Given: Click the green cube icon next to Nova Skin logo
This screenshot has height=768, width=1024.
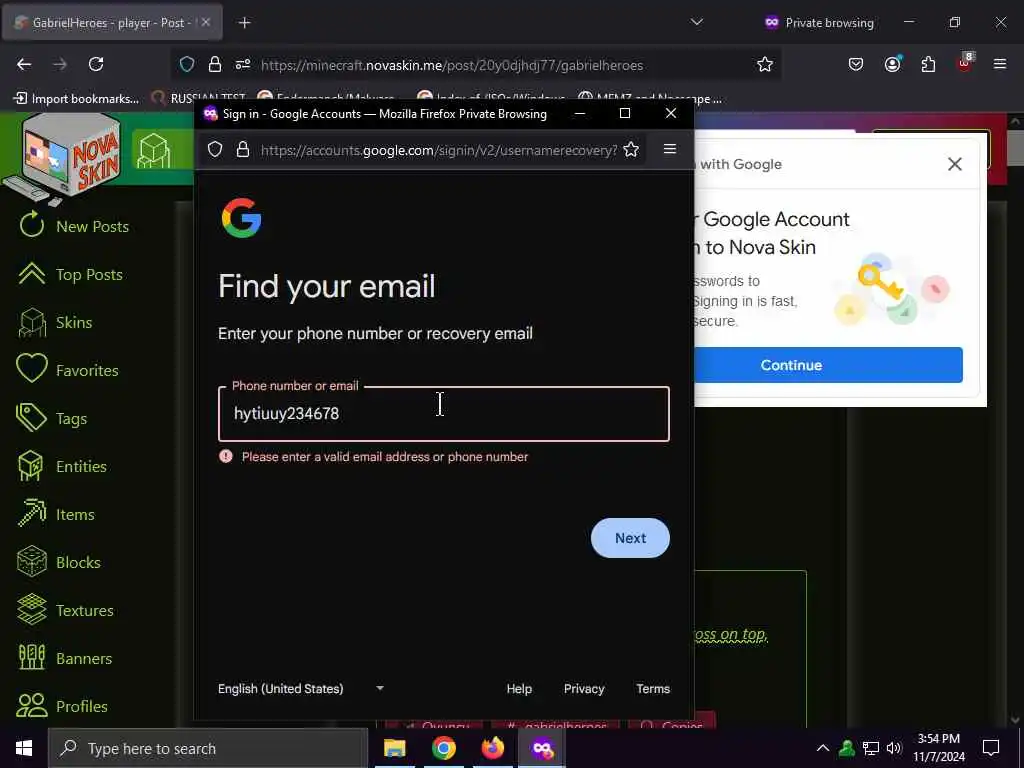Looking at the screenshot, I should [x=154, y=151].
